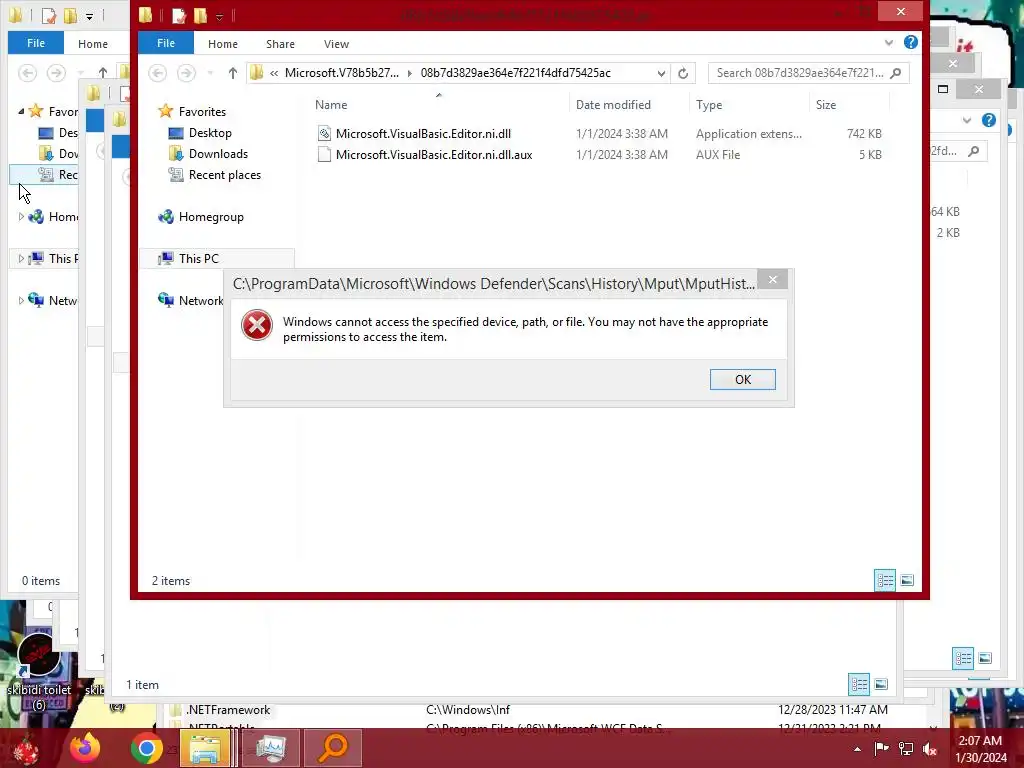Expand Network in left background window
The image size is (1024, 768).
pos(21,300)
